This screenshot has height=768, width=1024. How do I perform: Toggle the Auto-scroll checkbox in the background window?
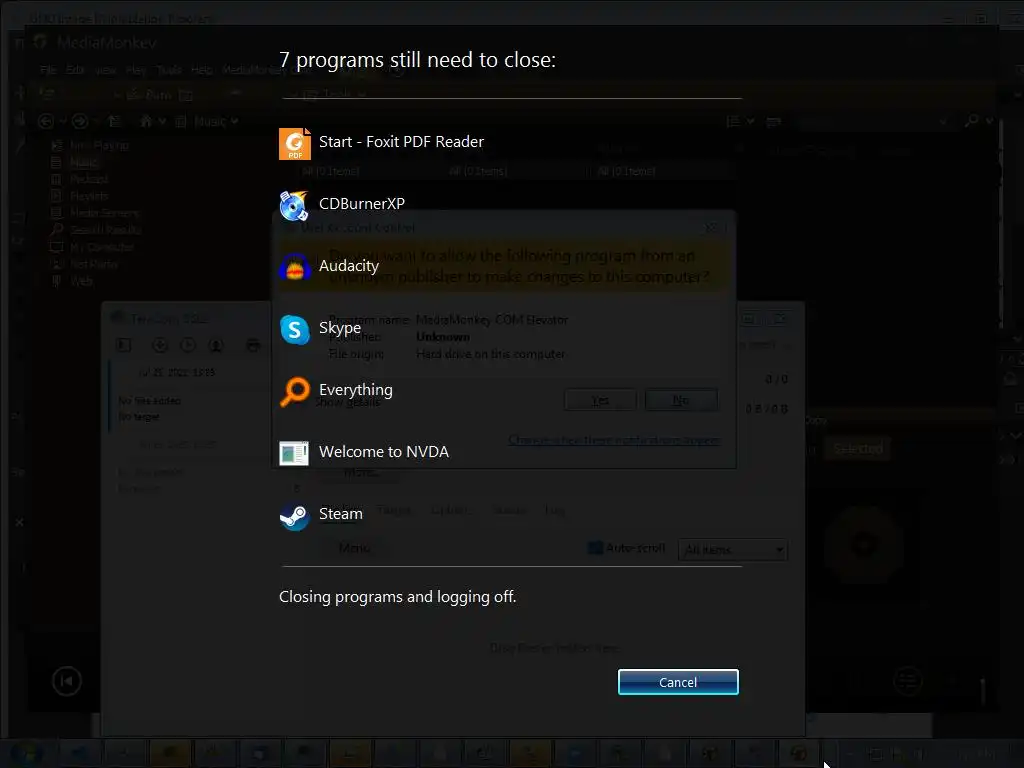(595, 548)
